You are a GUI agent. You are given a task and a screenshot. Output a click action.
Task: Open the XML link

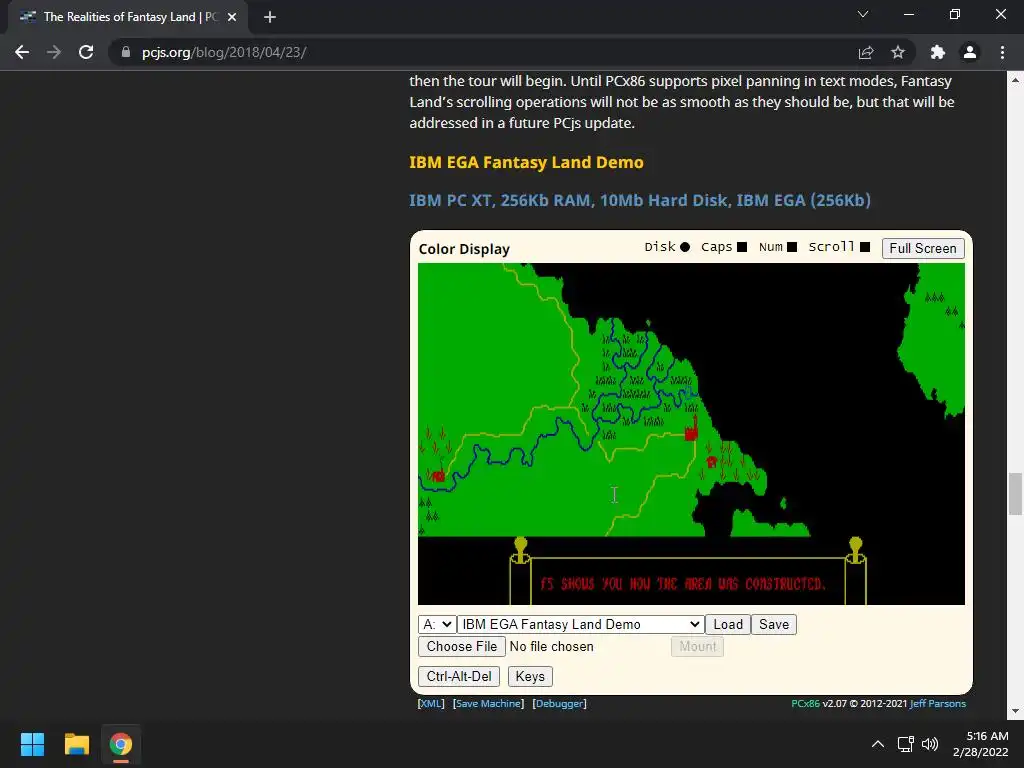431,703
